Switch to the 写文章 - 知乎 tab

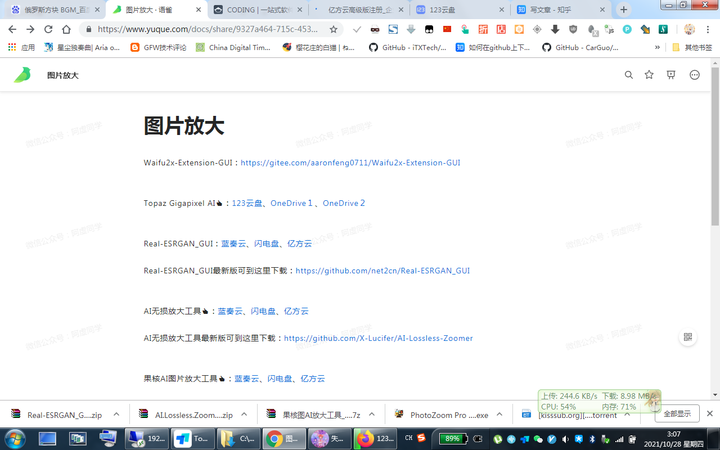point(561,10)
